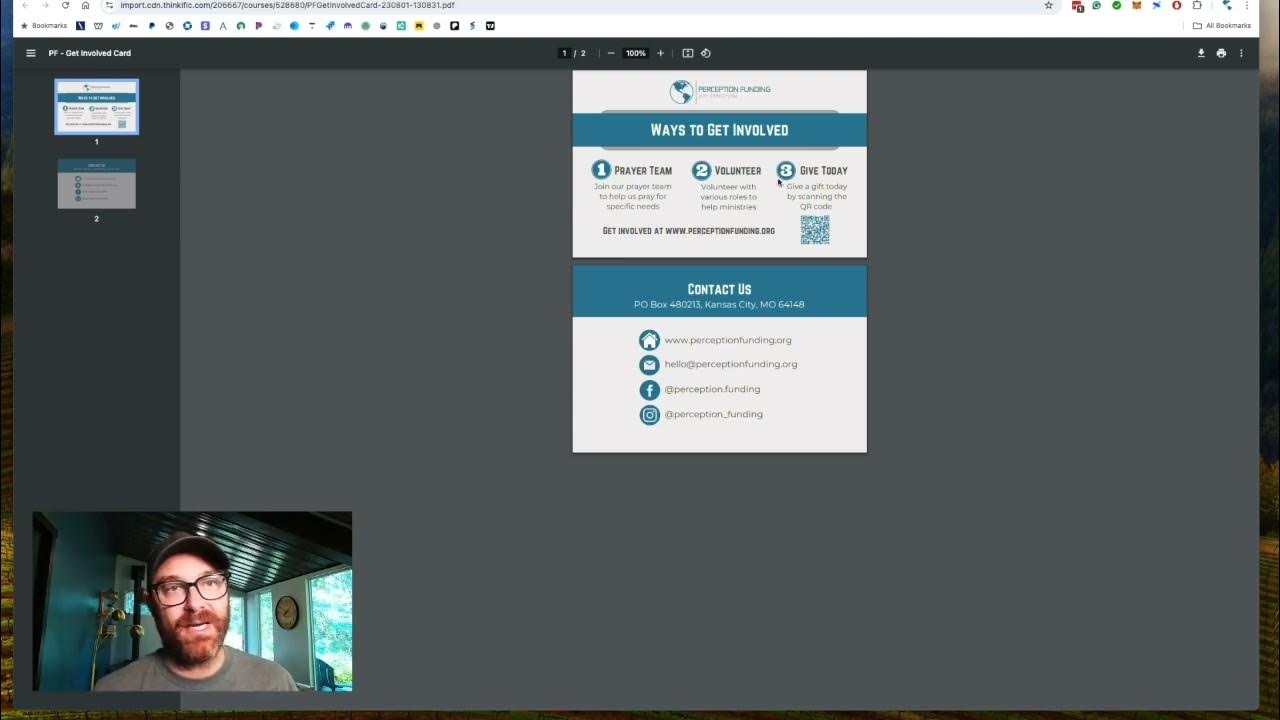Open the red Opera-style O extension
The height and width of the screenshot is (720, 1280).
pos(1176,5)
